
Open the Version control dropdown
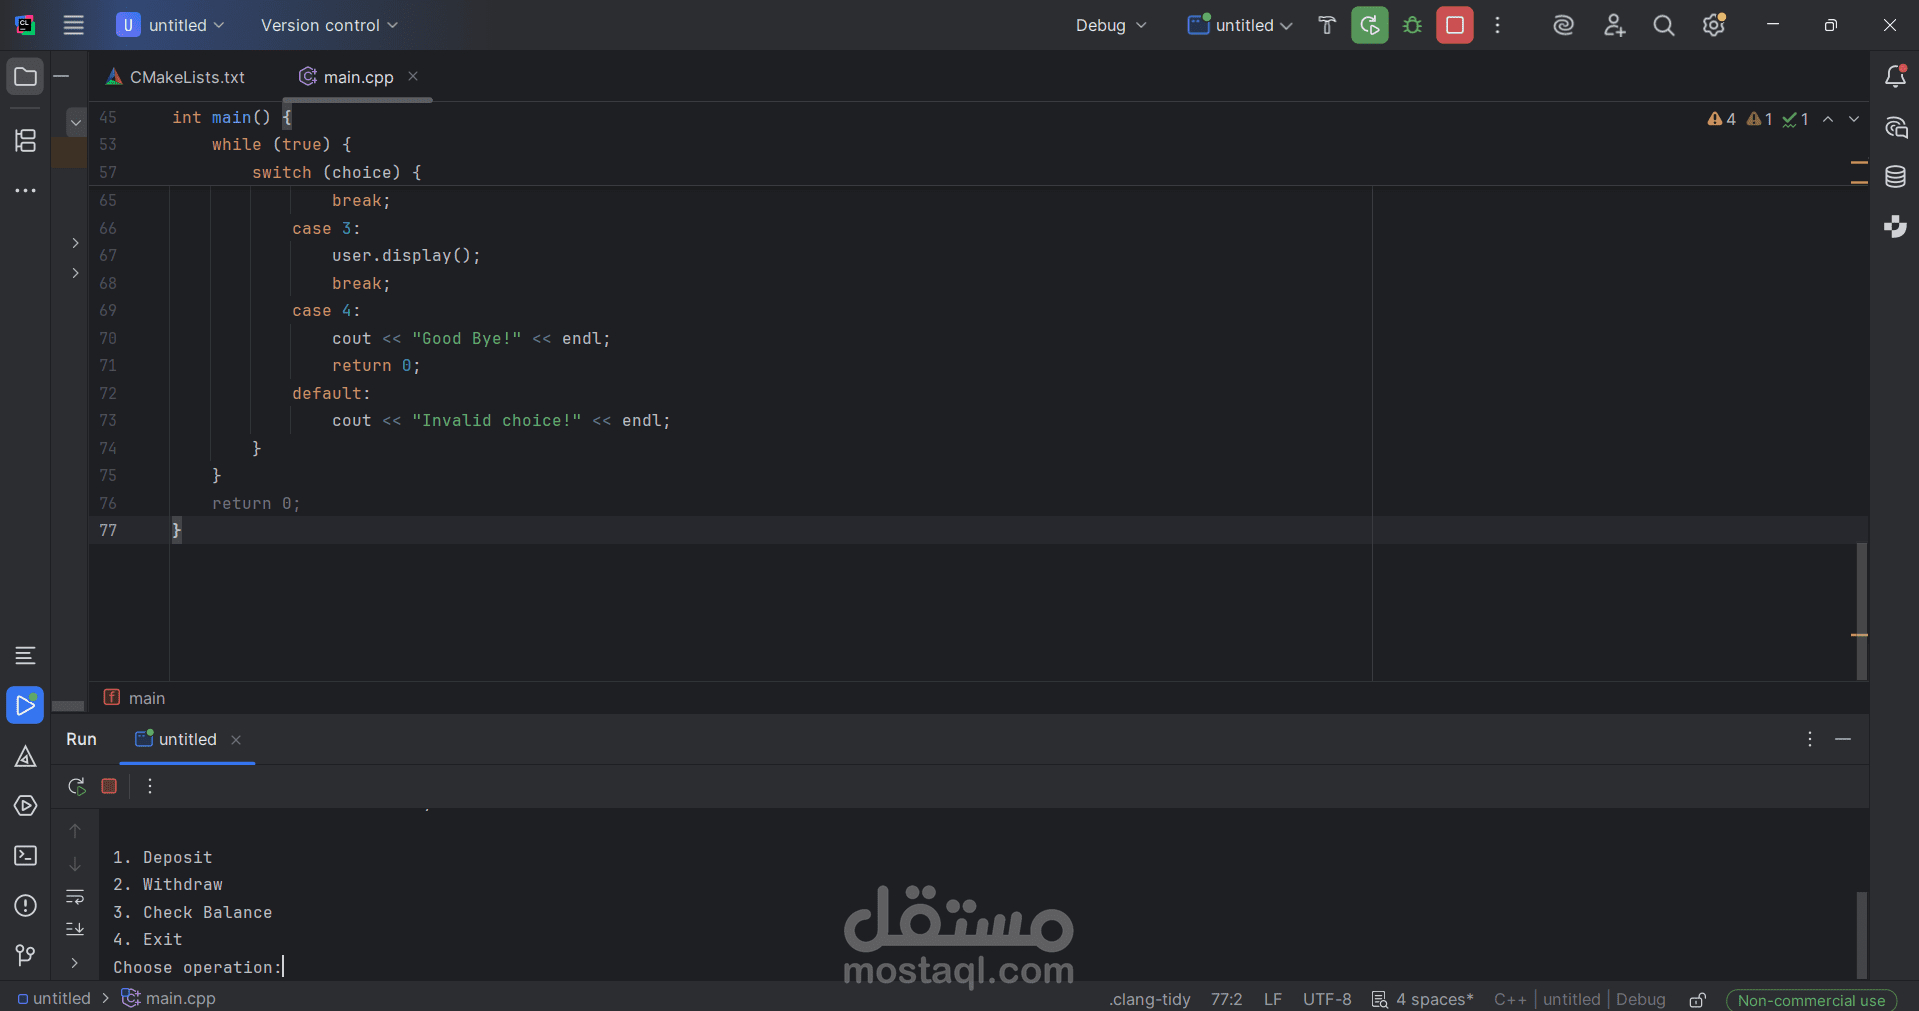click(329, 25)
